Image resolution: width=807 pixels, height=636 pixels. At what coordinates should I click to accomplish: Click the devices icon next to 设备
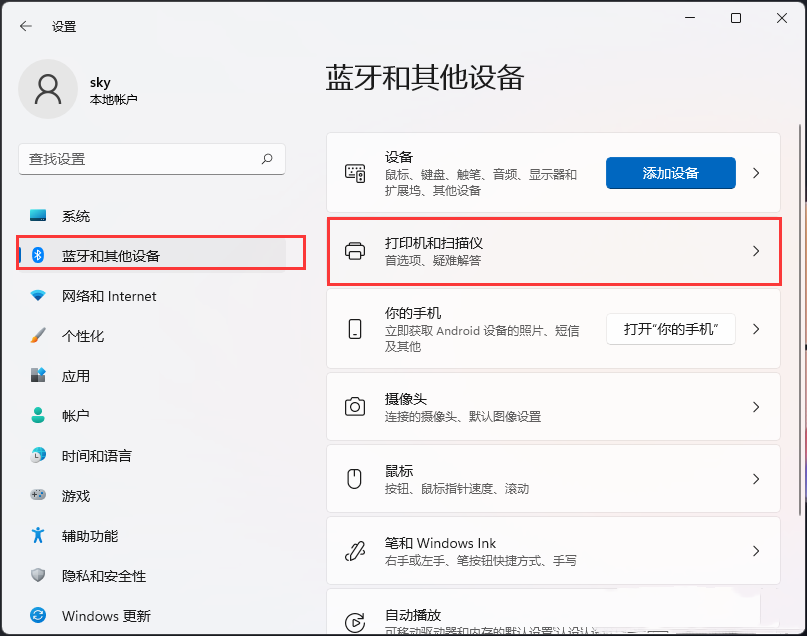click(x=355, y=172)
